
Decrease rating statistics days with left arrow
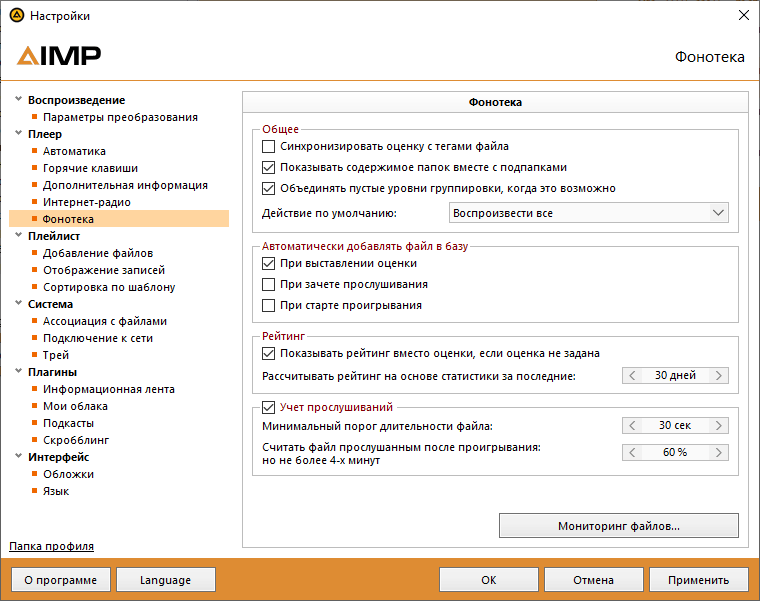click(x=631, y=376)
